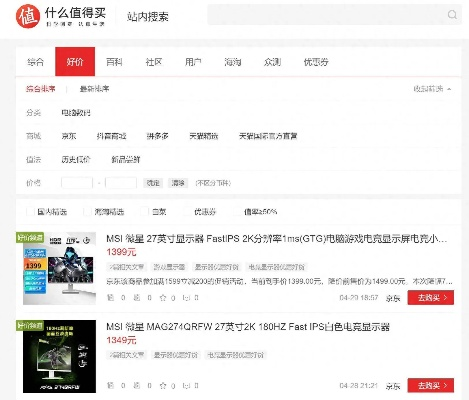Image resolution: width=469 pixels, height=400 pixels.
Task: Click the 值 vote icon on the 1399元 item
Action: tap(110, 297)
